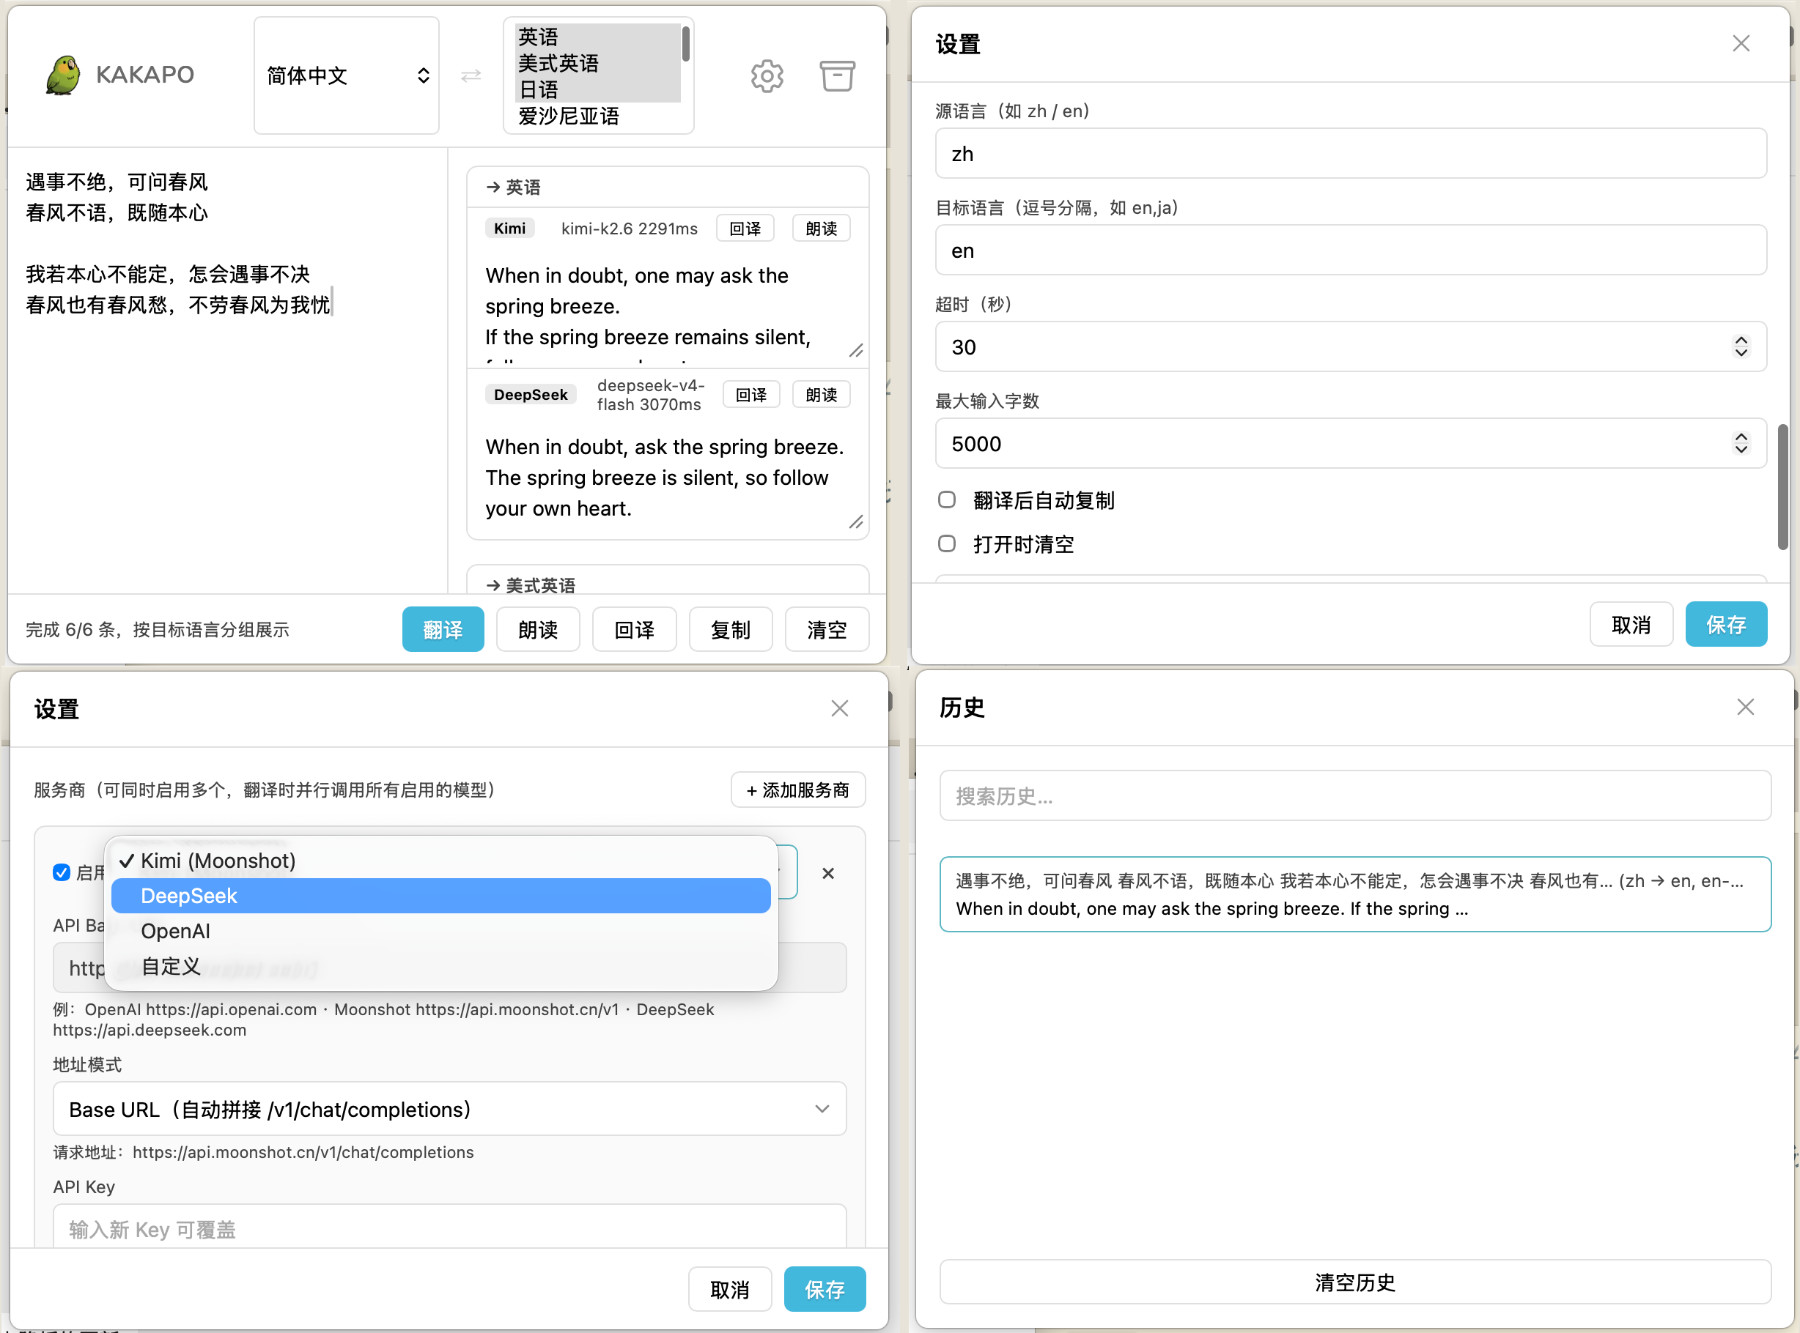The image size is (1800, 1333).
Task: Click 清空历史 button
Action: click(1355, 1282)
